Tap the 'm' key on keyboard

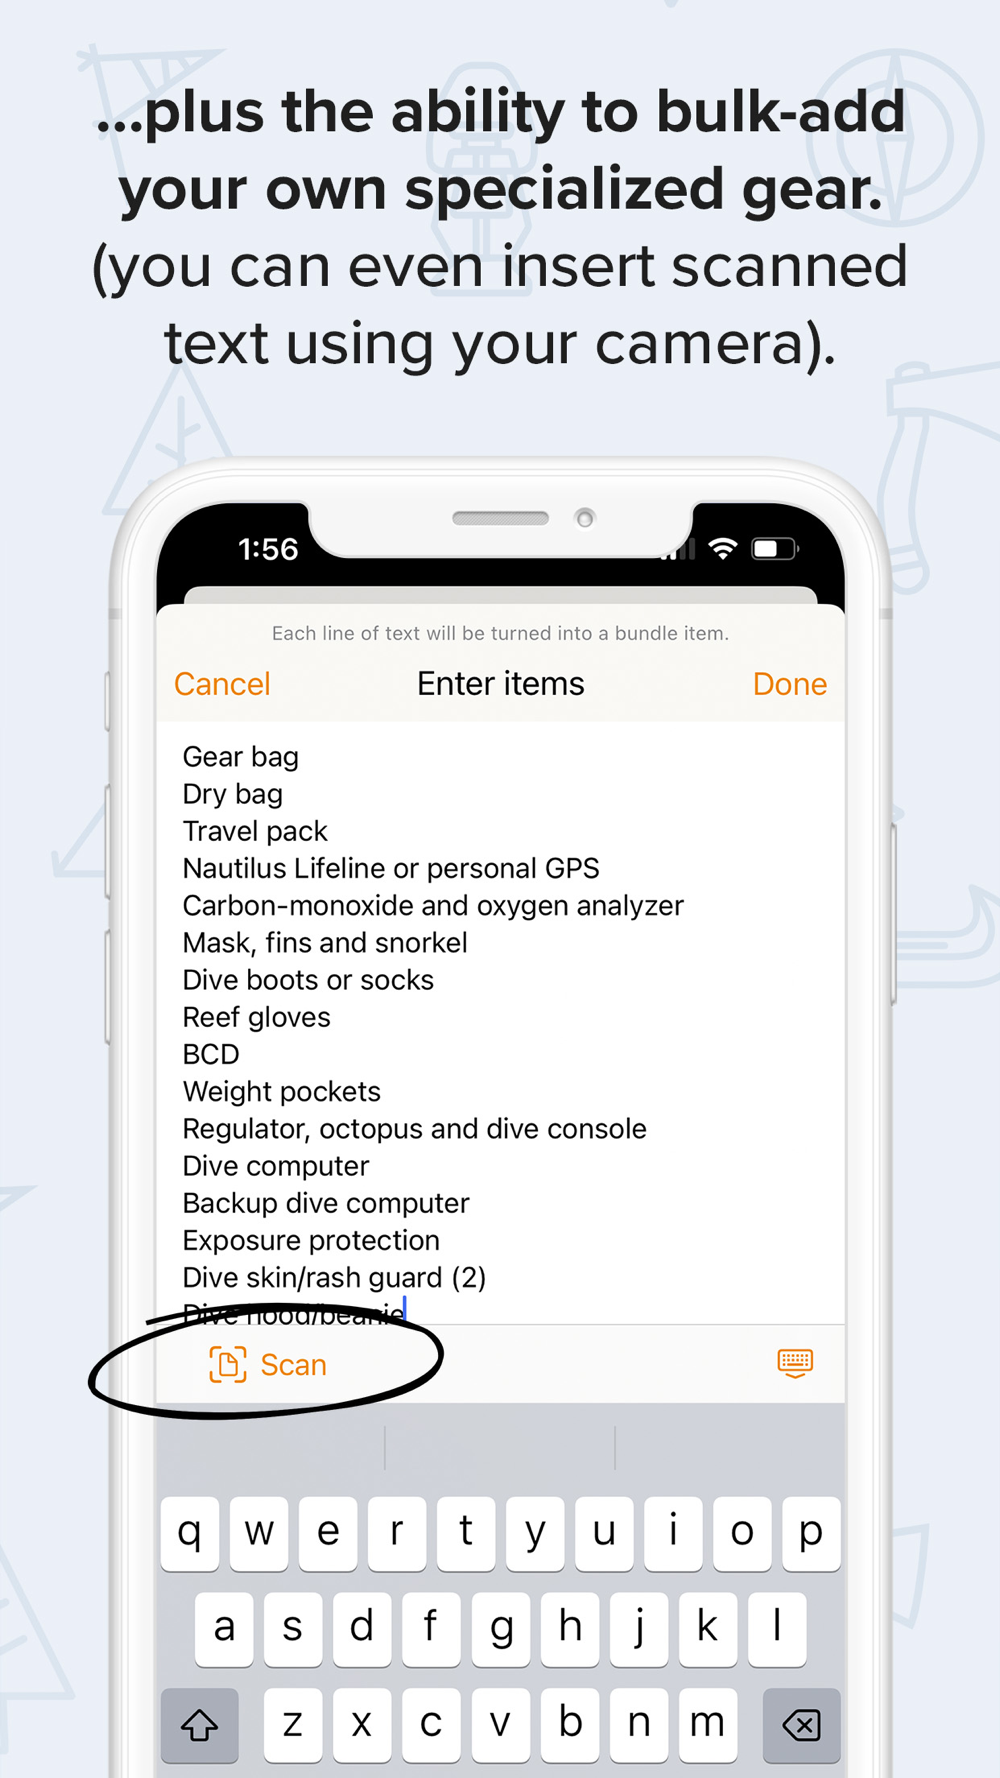tap(707, 1725)
